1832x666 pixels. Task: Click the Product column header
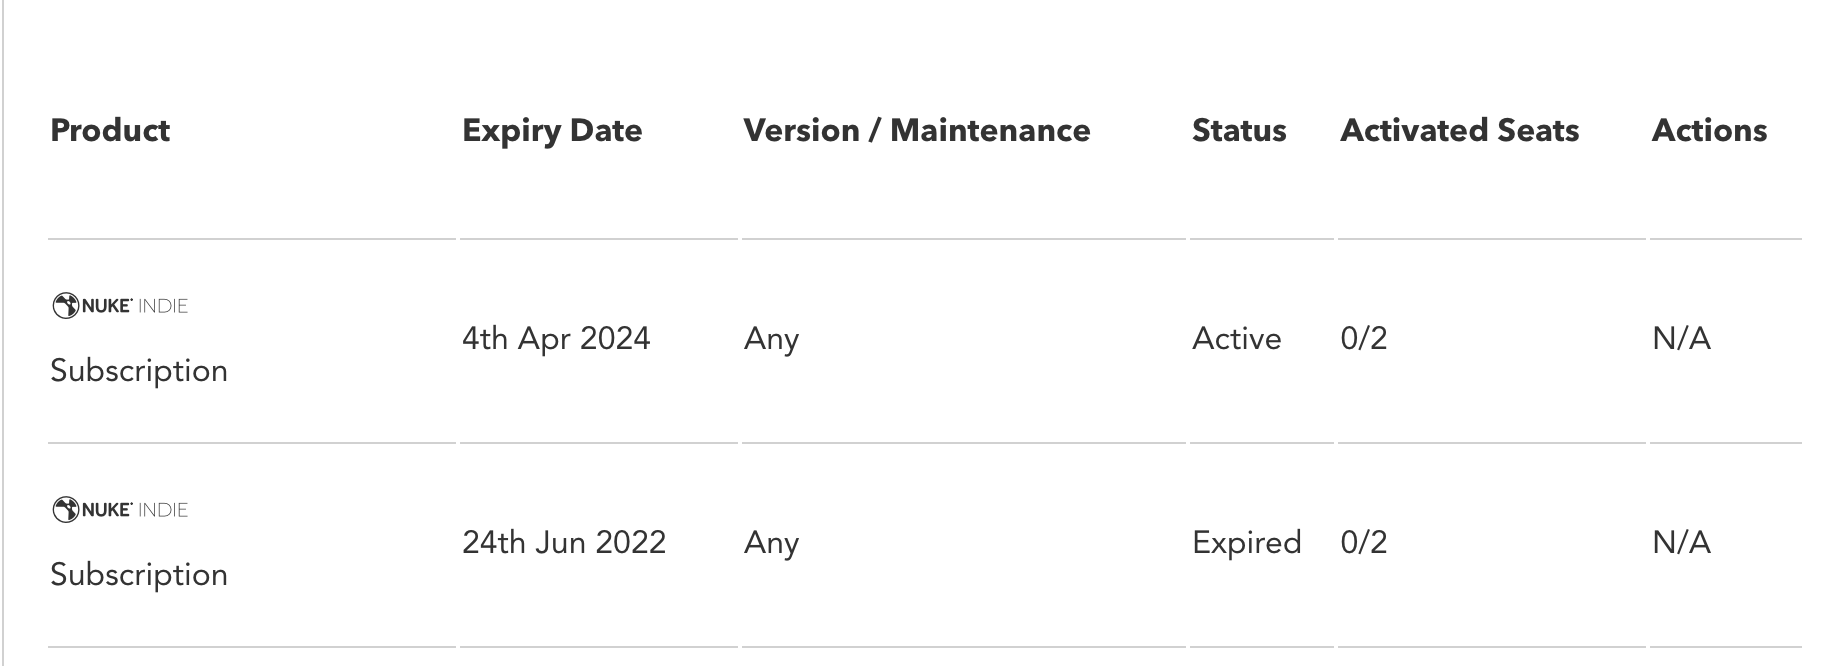click(110, 130)
